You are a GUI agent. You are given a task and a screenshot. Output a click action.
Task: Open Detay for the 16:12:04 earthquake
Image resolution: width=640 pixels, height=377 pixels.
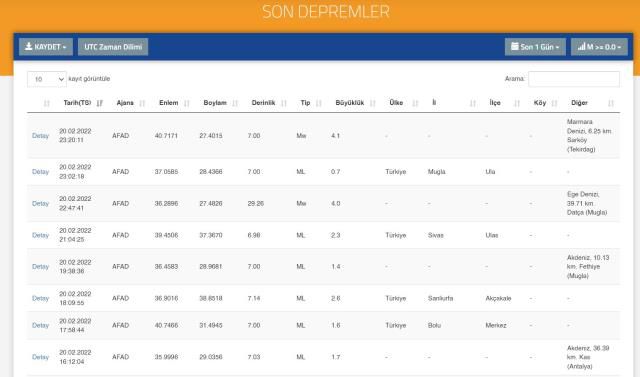(x=40, y=357)
